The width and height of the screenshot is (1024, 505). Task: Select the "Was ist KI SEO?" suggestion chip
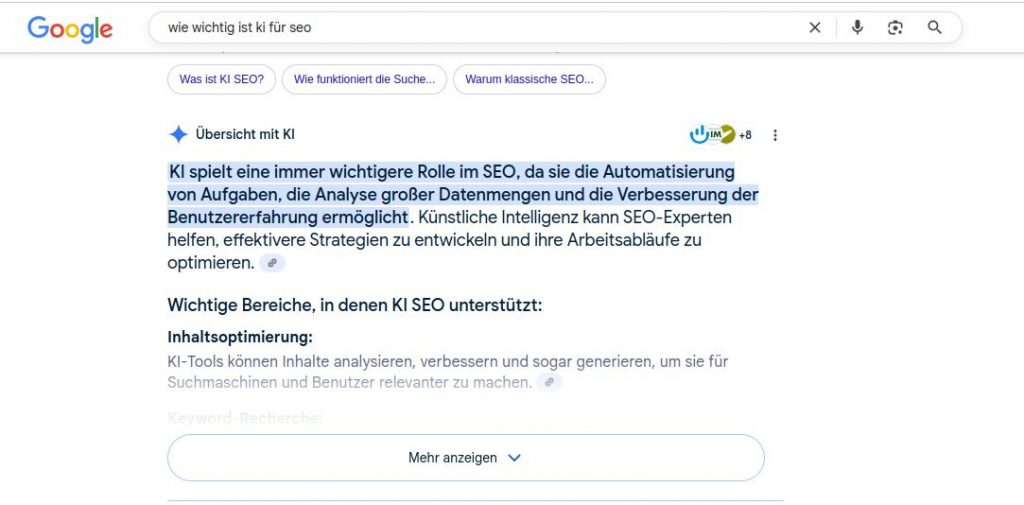(221, 80)
